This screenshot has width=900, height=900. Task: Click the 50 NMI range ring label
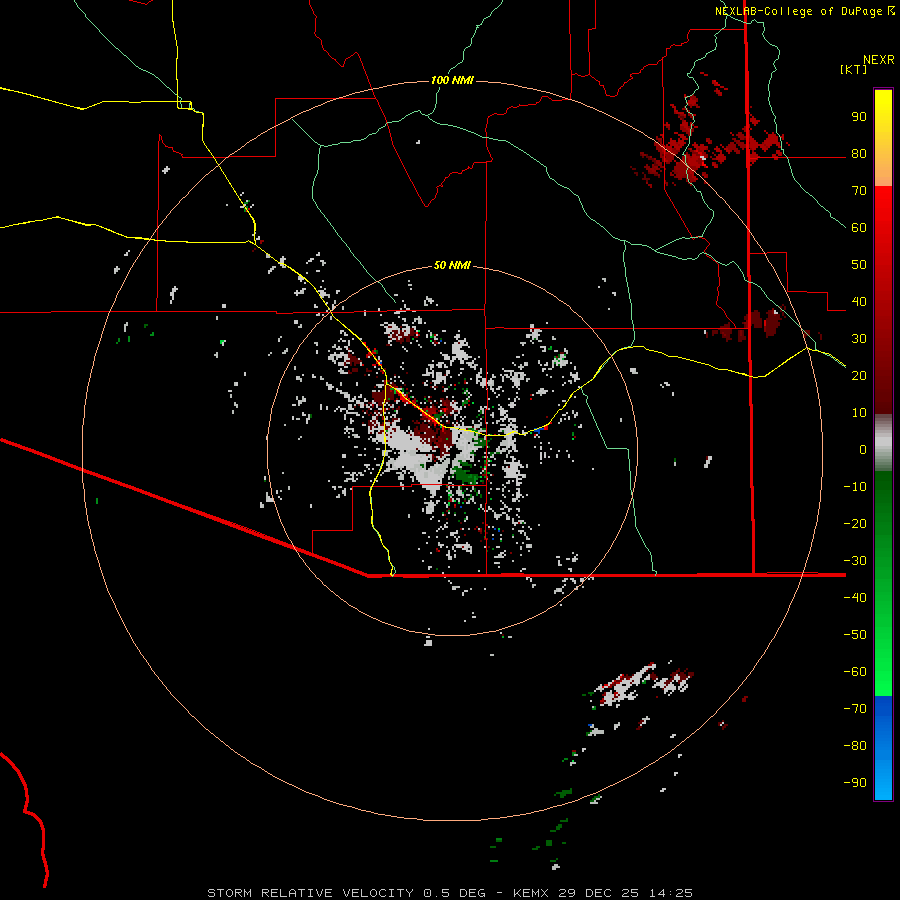click(x=452, y=265)
